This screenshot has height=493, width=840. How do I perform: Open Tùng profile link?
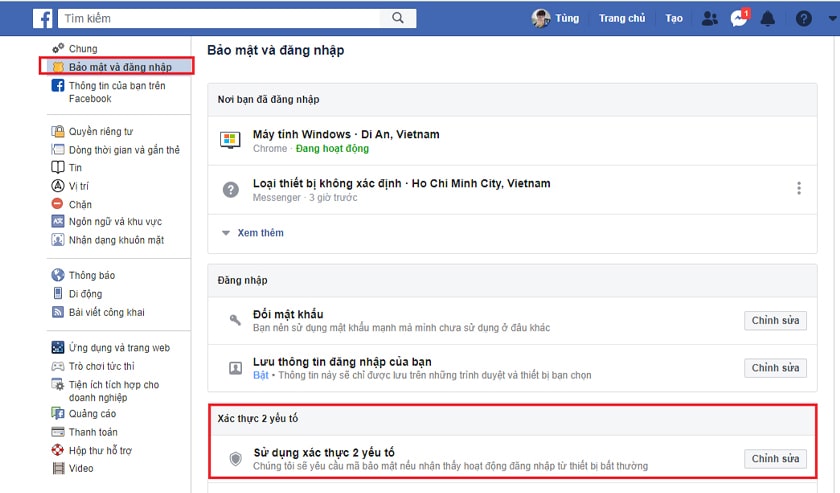[x=567, y=18]
